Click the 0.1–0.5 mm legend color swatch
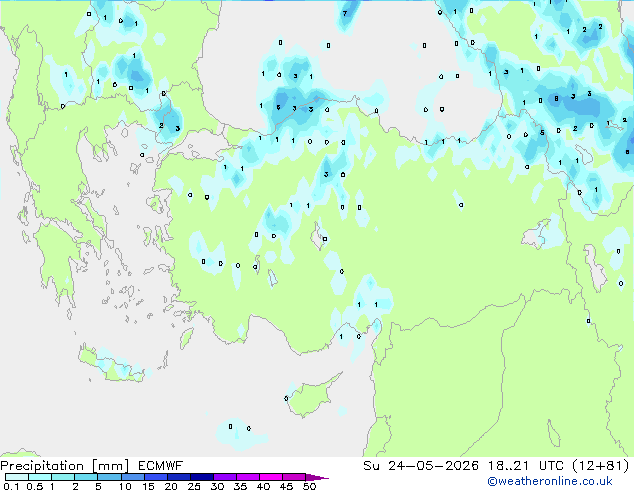Screen dimensions: 634x490 (17, 477)
